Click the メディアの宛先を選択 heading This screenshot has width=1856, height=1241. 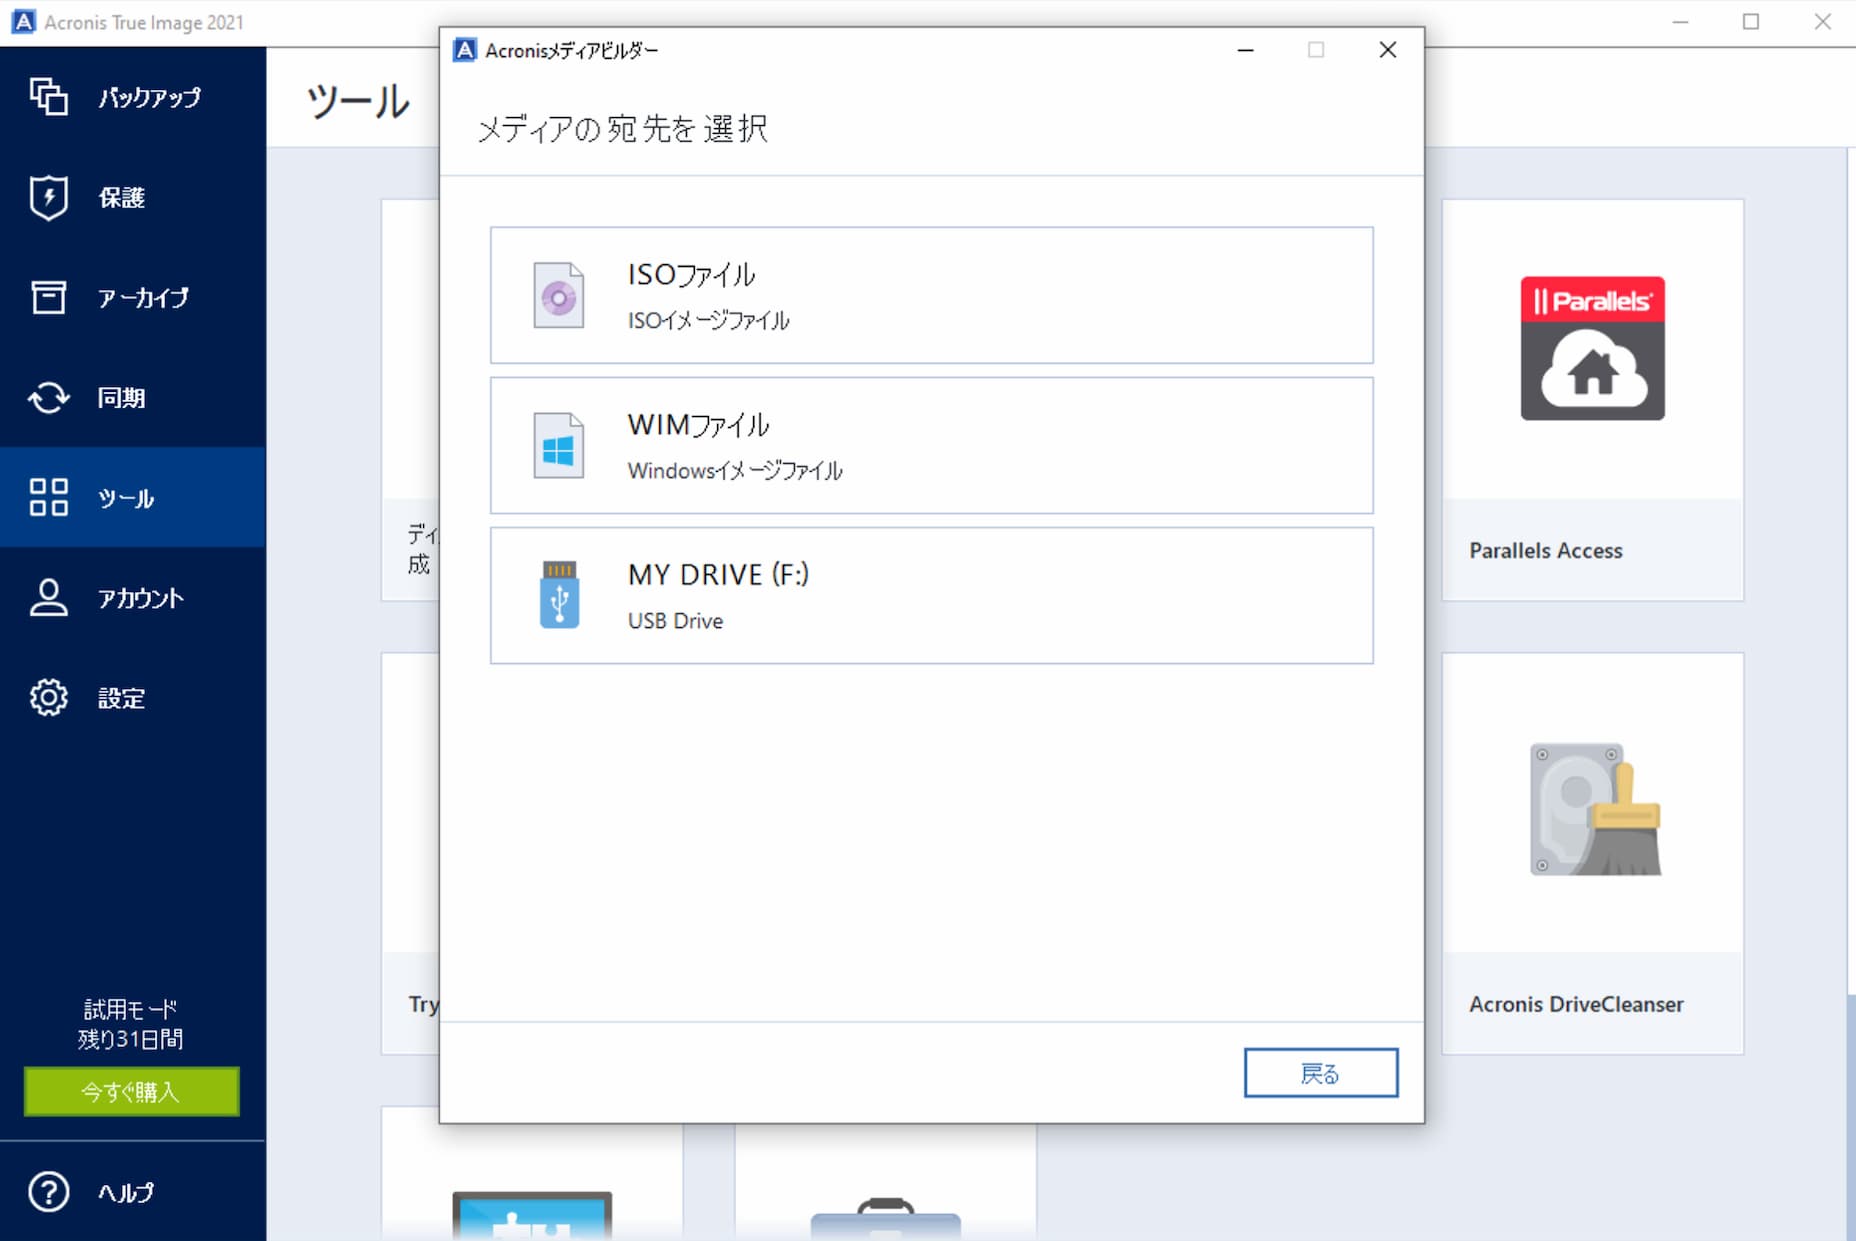coord(622,128)
